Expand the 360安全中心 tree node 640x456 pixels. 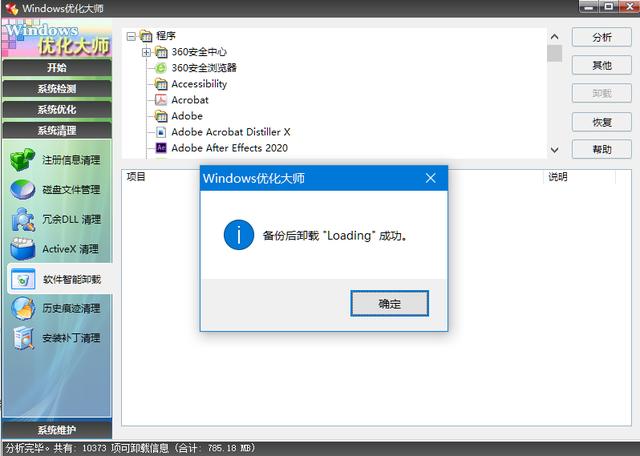click(x=147, y=52)
